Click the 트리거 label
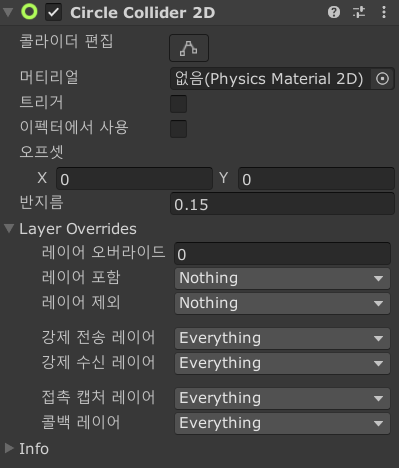Viewport: 399px width, 468px height. (41, 102)
